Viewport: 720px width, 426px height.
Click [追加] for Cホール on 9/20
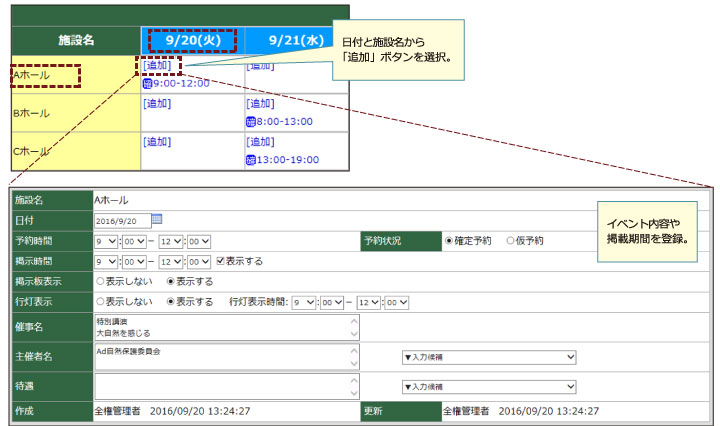157,141
